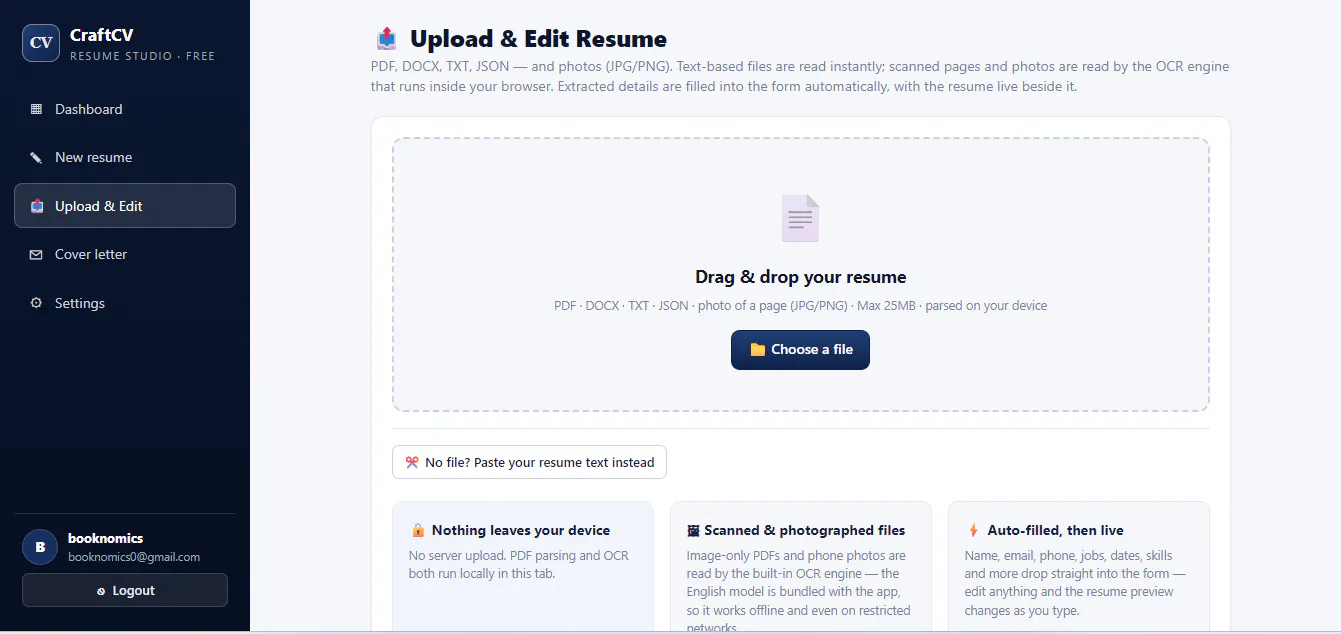1341x634 pixels.
Task: Click the New resume pencil icon
Action: tap(36, 158)
